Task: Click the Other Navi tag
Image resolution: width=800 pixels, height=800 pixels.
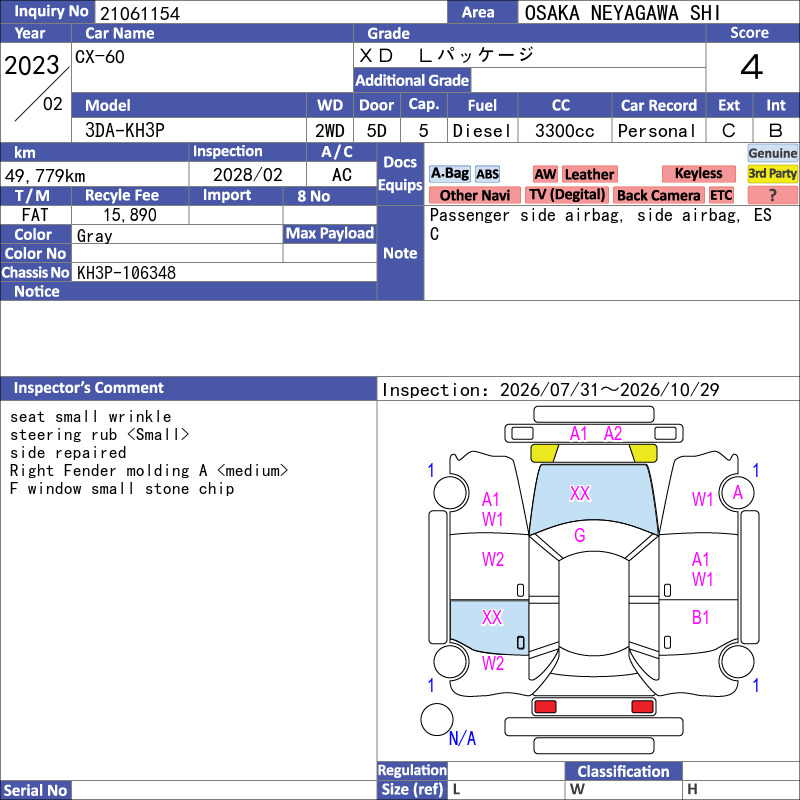Action: pyautogui.click(x=474, y=195)
